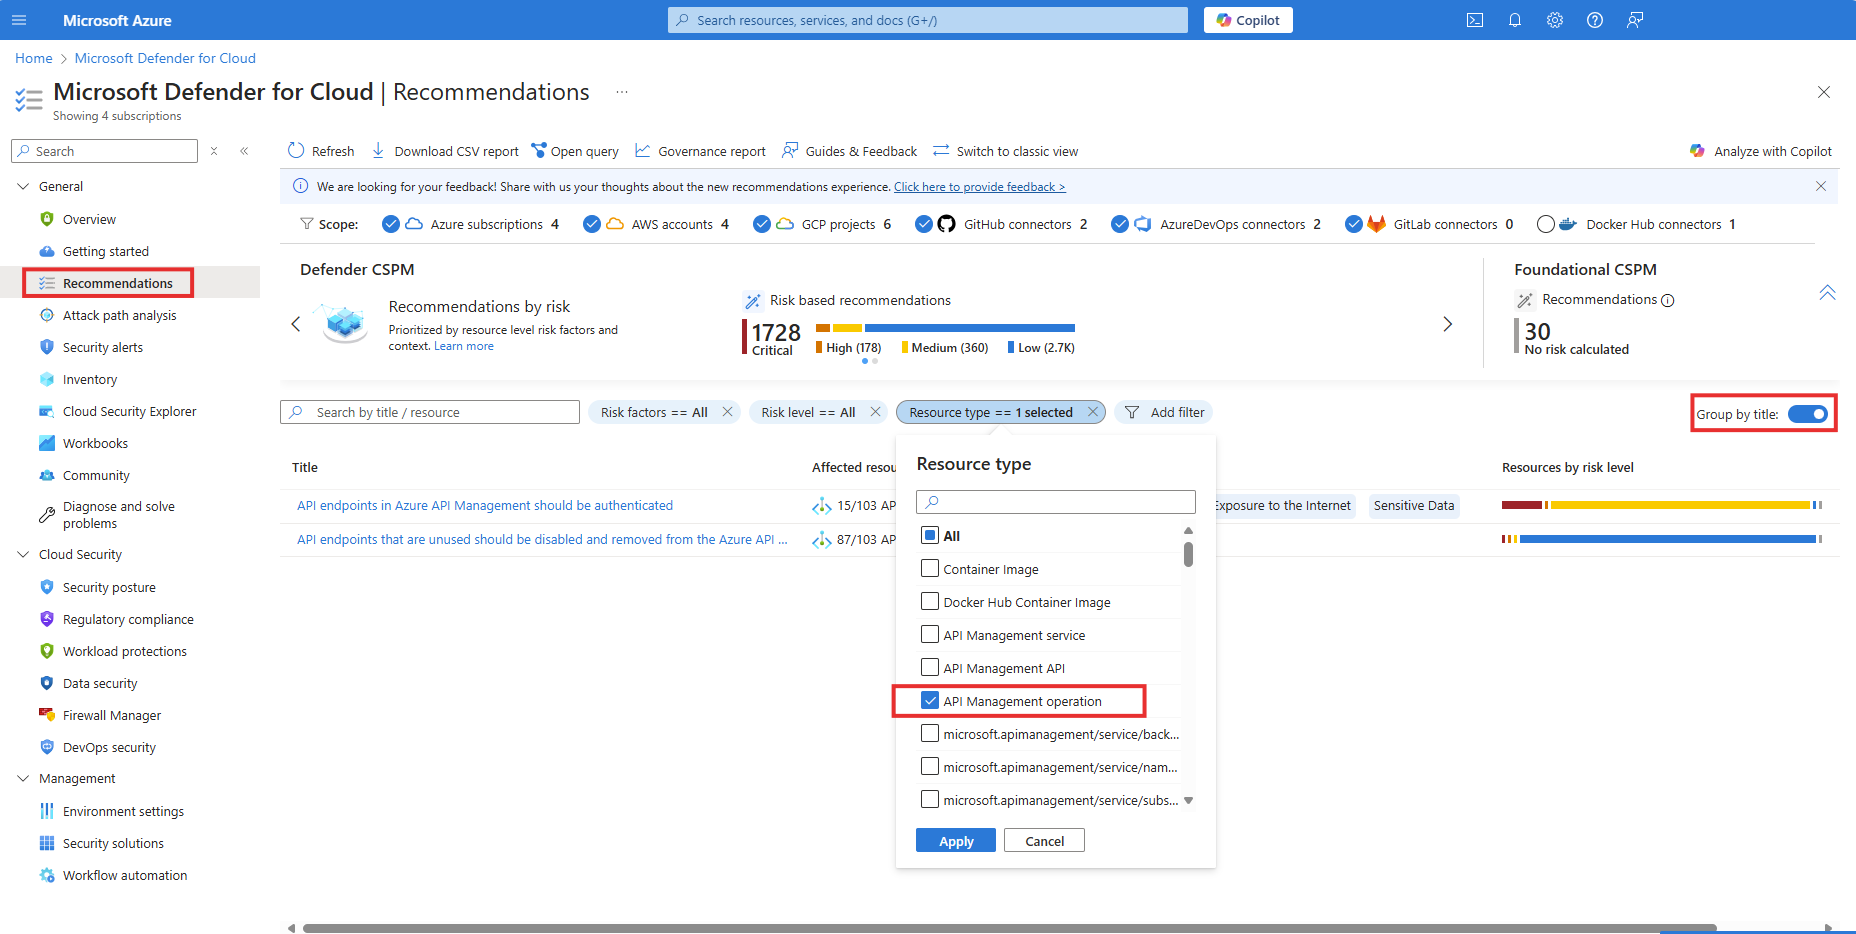Open the notifications bell

pyautogui.click(x=1515, y=20)
